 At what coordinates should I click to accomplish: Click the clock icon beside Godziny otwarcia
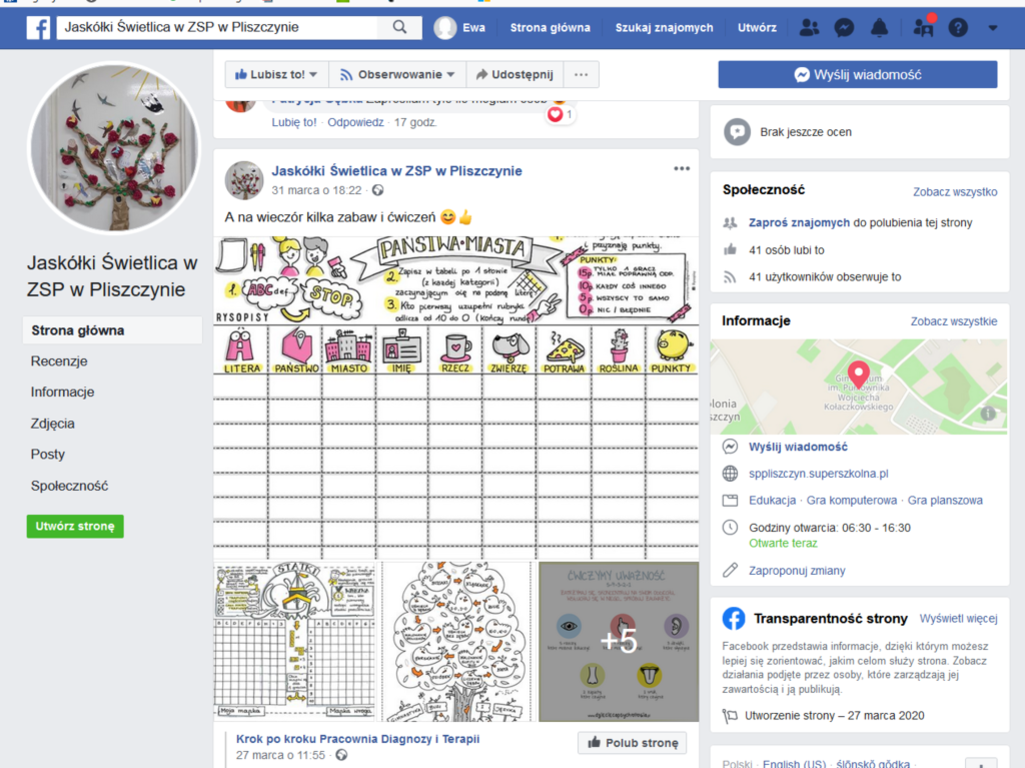tap(730, 527)
